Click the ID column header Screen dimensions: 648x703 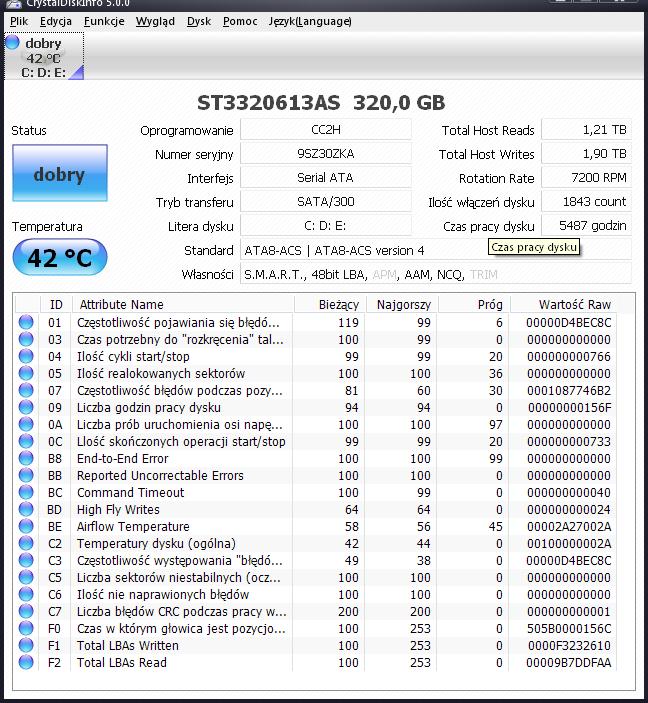tap(56, 304)
